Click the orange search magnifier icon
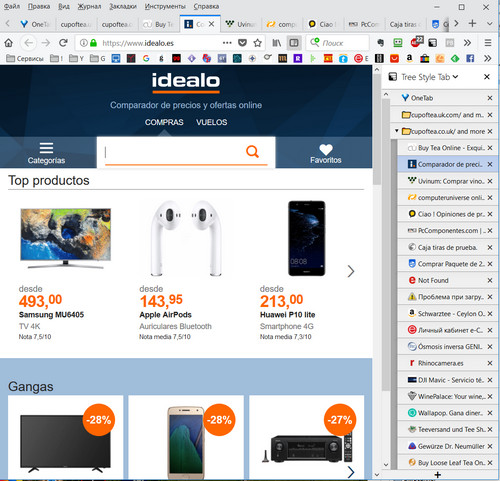This screenshot has width=500, height=481. click(252, 152)
